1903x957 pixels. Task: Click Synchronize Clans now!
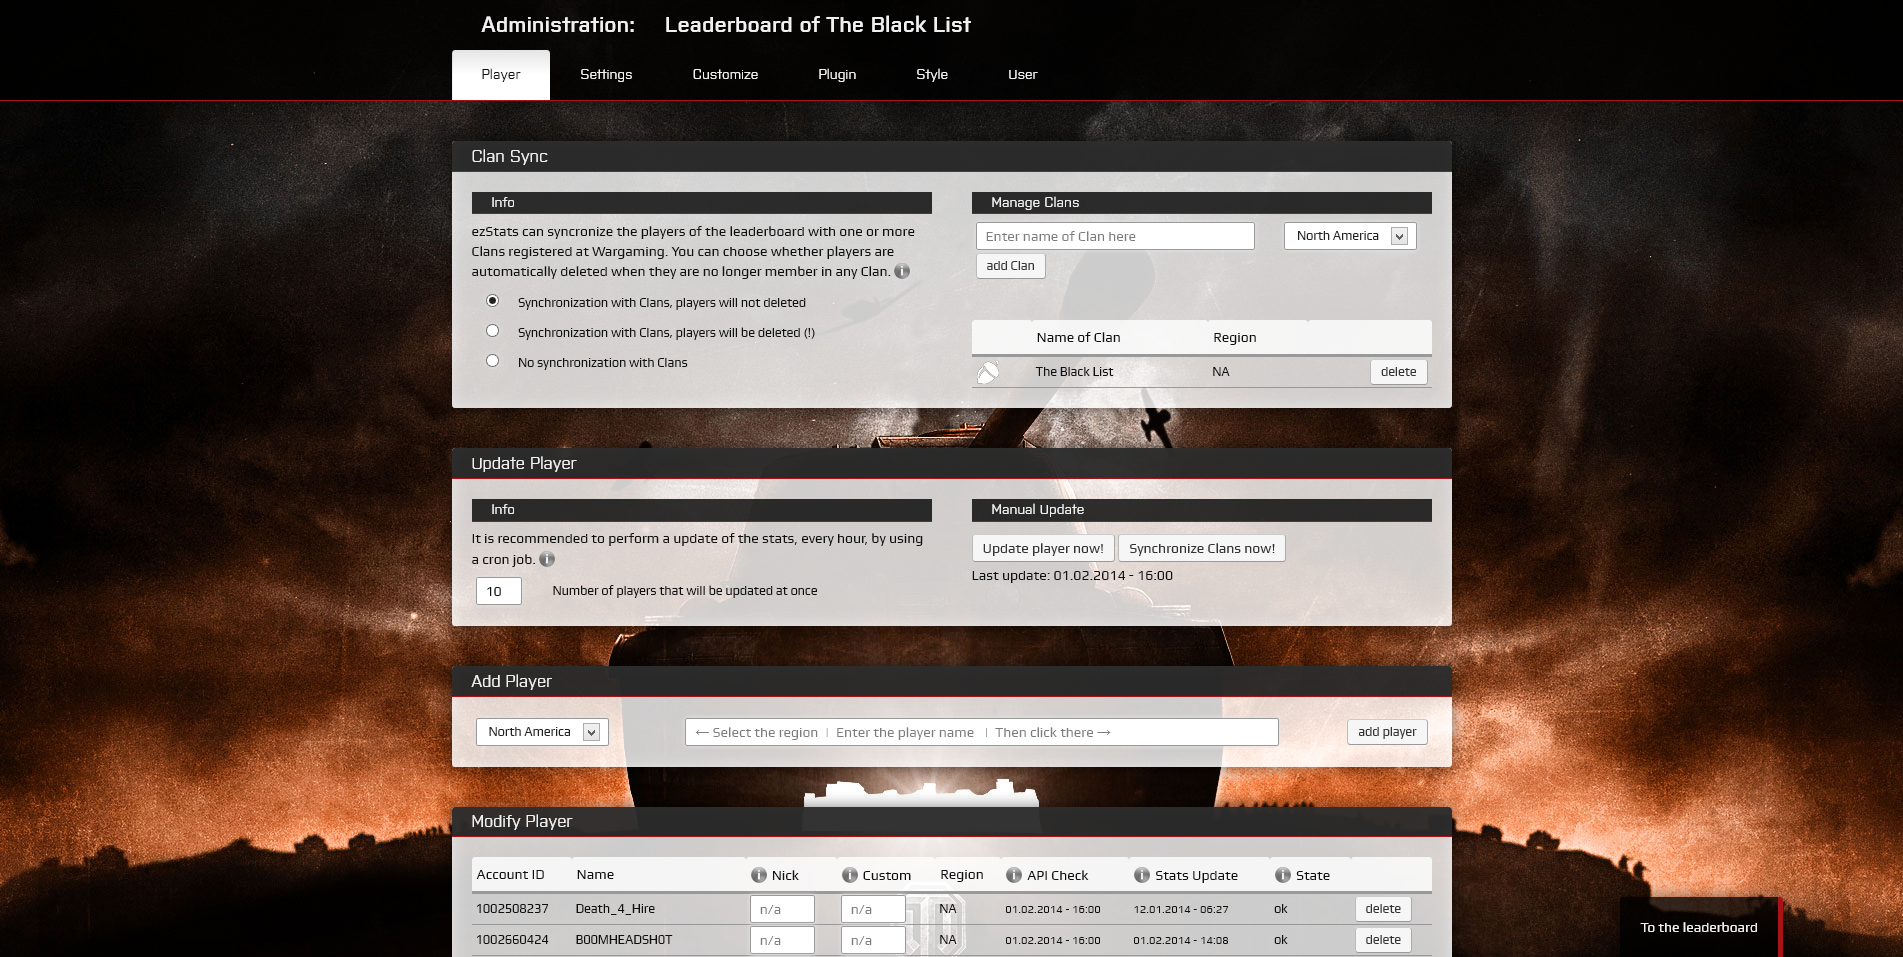click(x=1201, y=548)
